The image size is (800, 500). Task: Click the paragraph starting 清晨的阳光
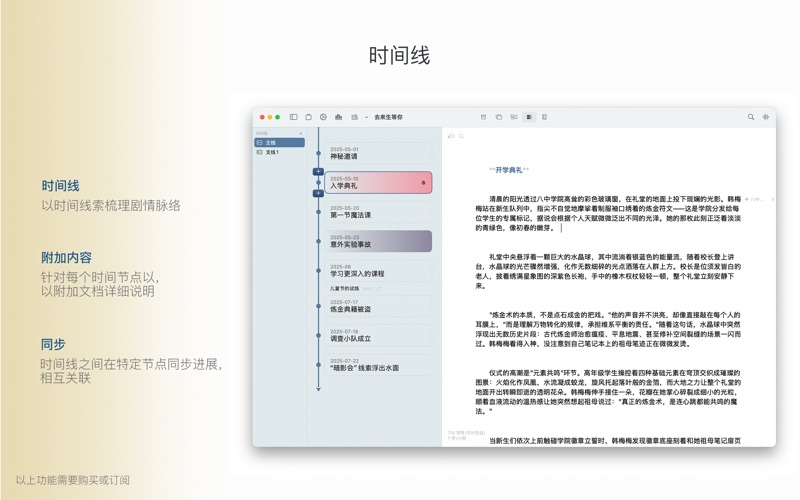click(x=608, y=213)
